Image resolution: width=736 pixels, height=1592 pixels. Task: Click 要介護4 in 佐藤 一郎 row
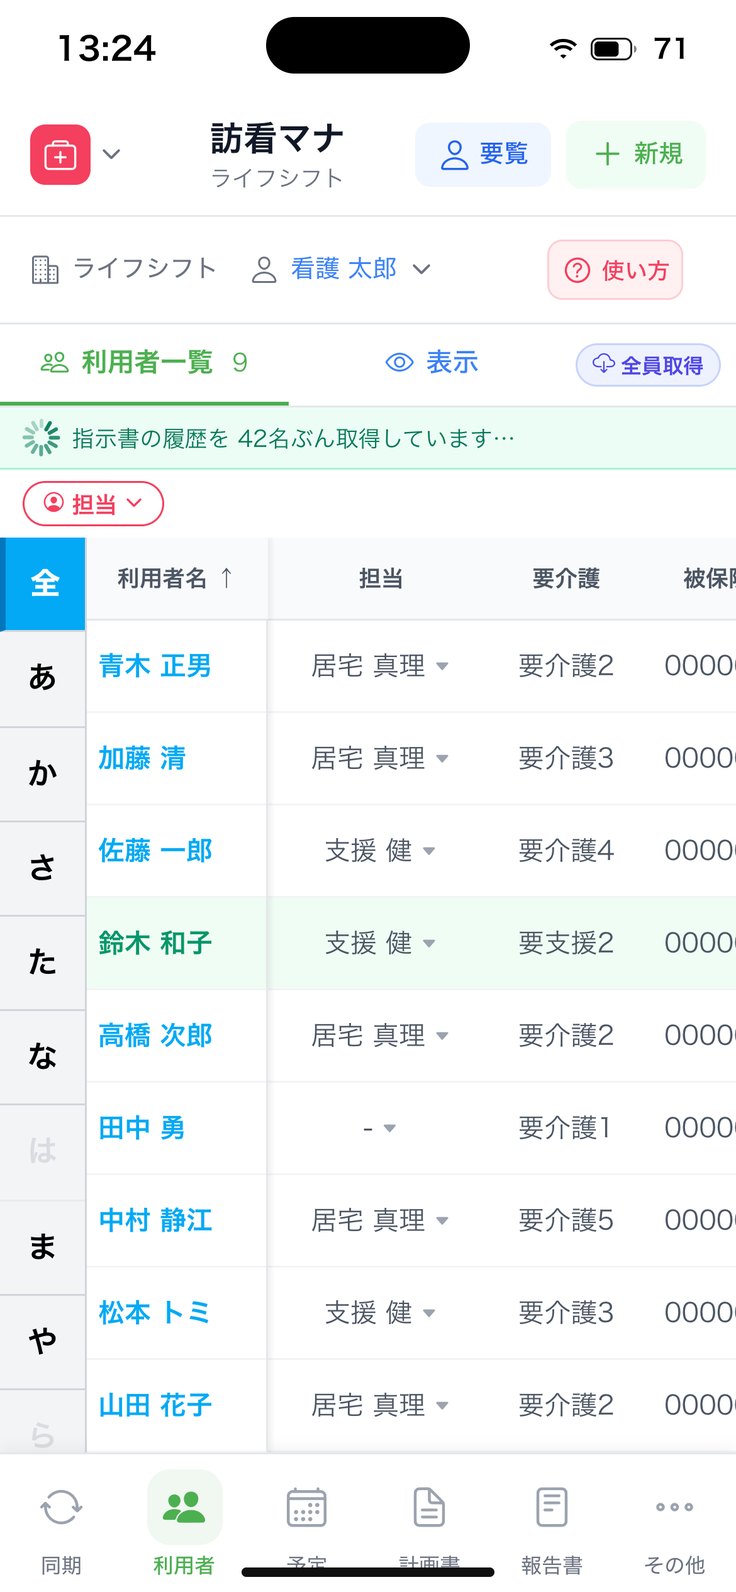[x=566, y=851]
